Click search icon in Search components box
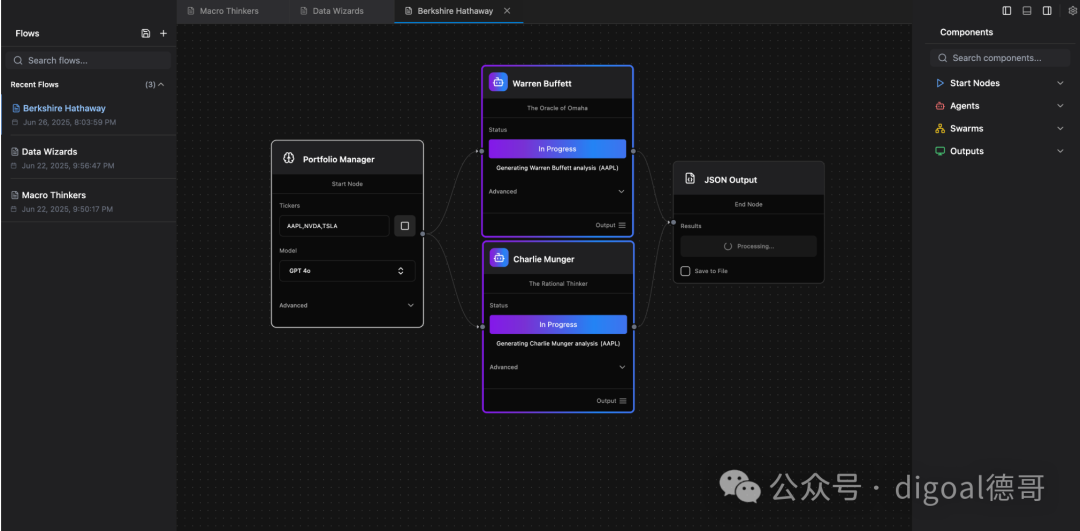Image resolution: width=1080 pixels, height=531 pixels. (x=942, y=58)
